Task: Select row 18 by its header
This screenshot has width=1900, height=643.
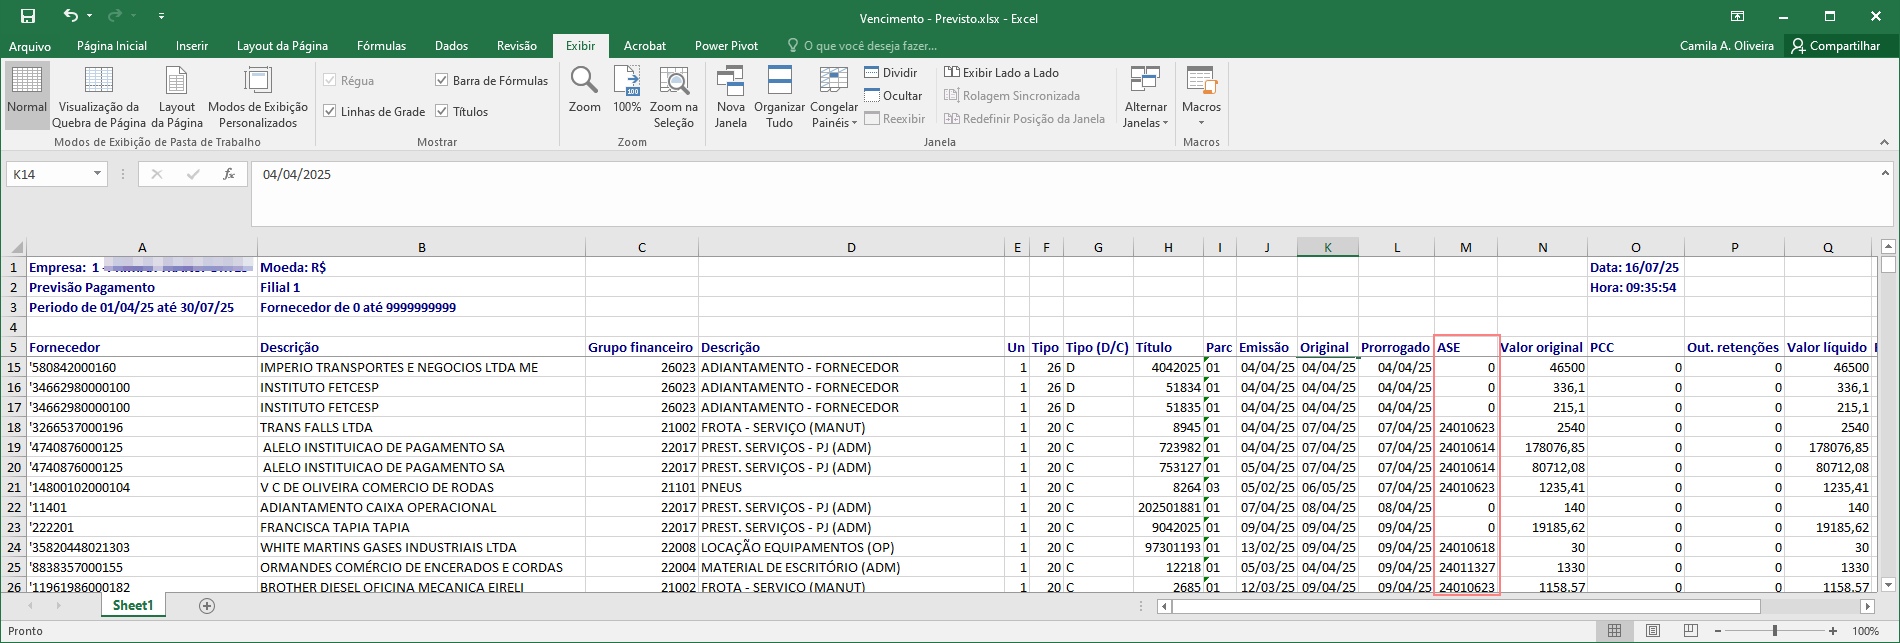Action: (14, 427)
